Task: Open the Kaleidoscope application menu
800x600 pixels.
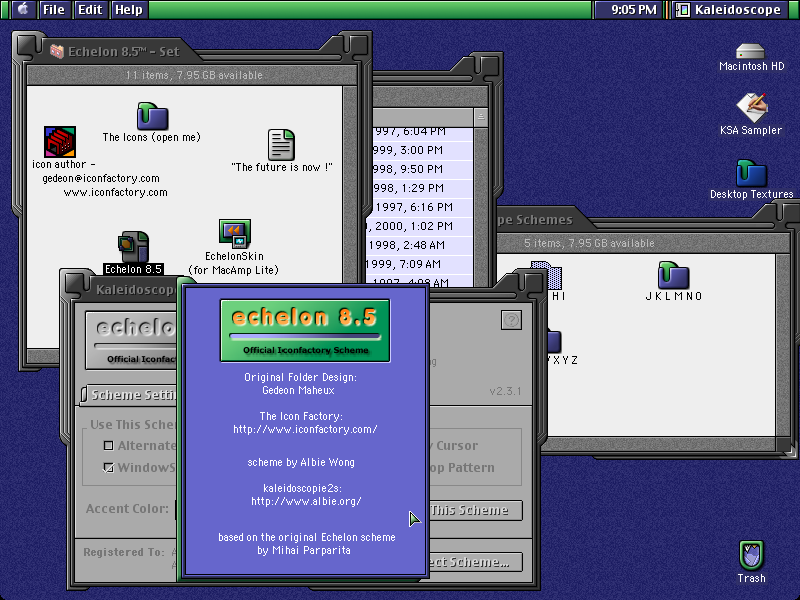Action: click(729, 9)
